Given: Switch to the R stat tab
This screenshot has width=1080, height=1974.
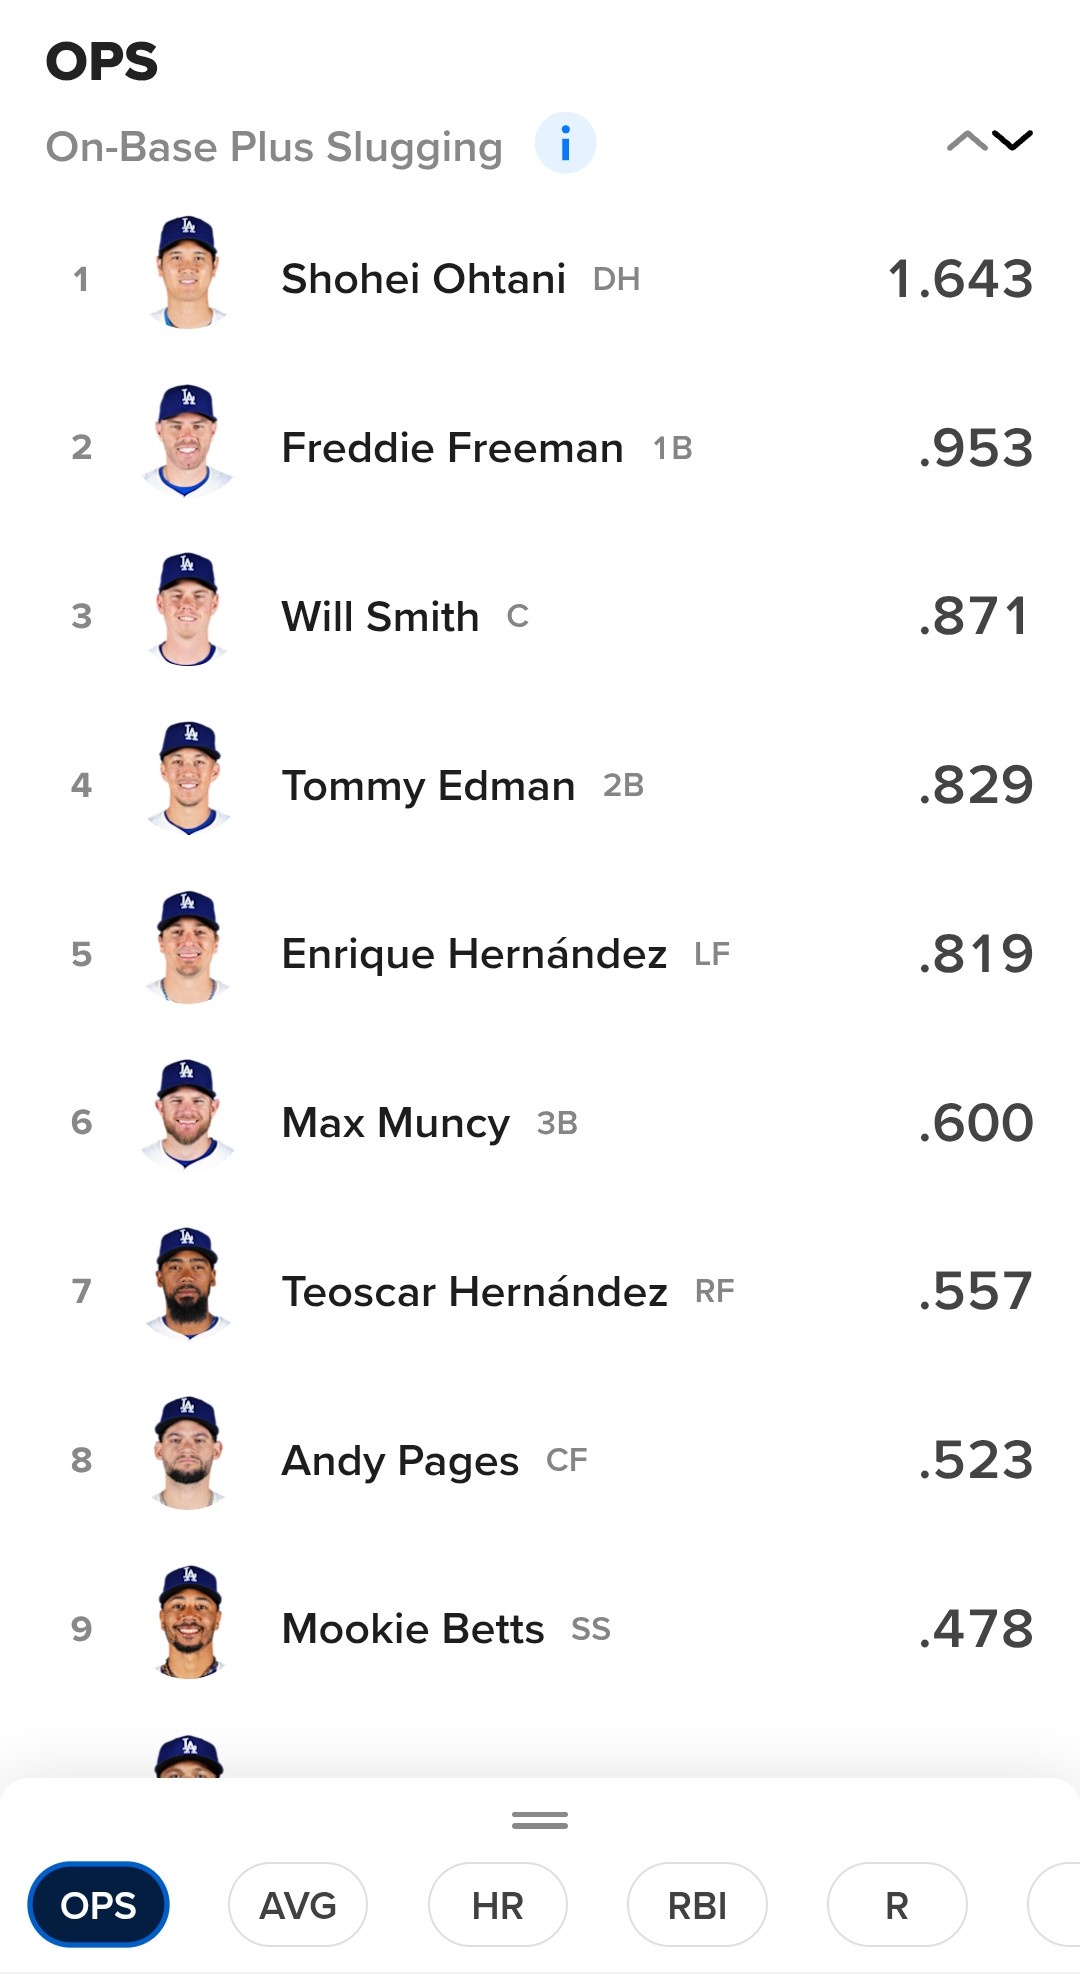Looking at the screenshot, I should tap(896, 1905).
